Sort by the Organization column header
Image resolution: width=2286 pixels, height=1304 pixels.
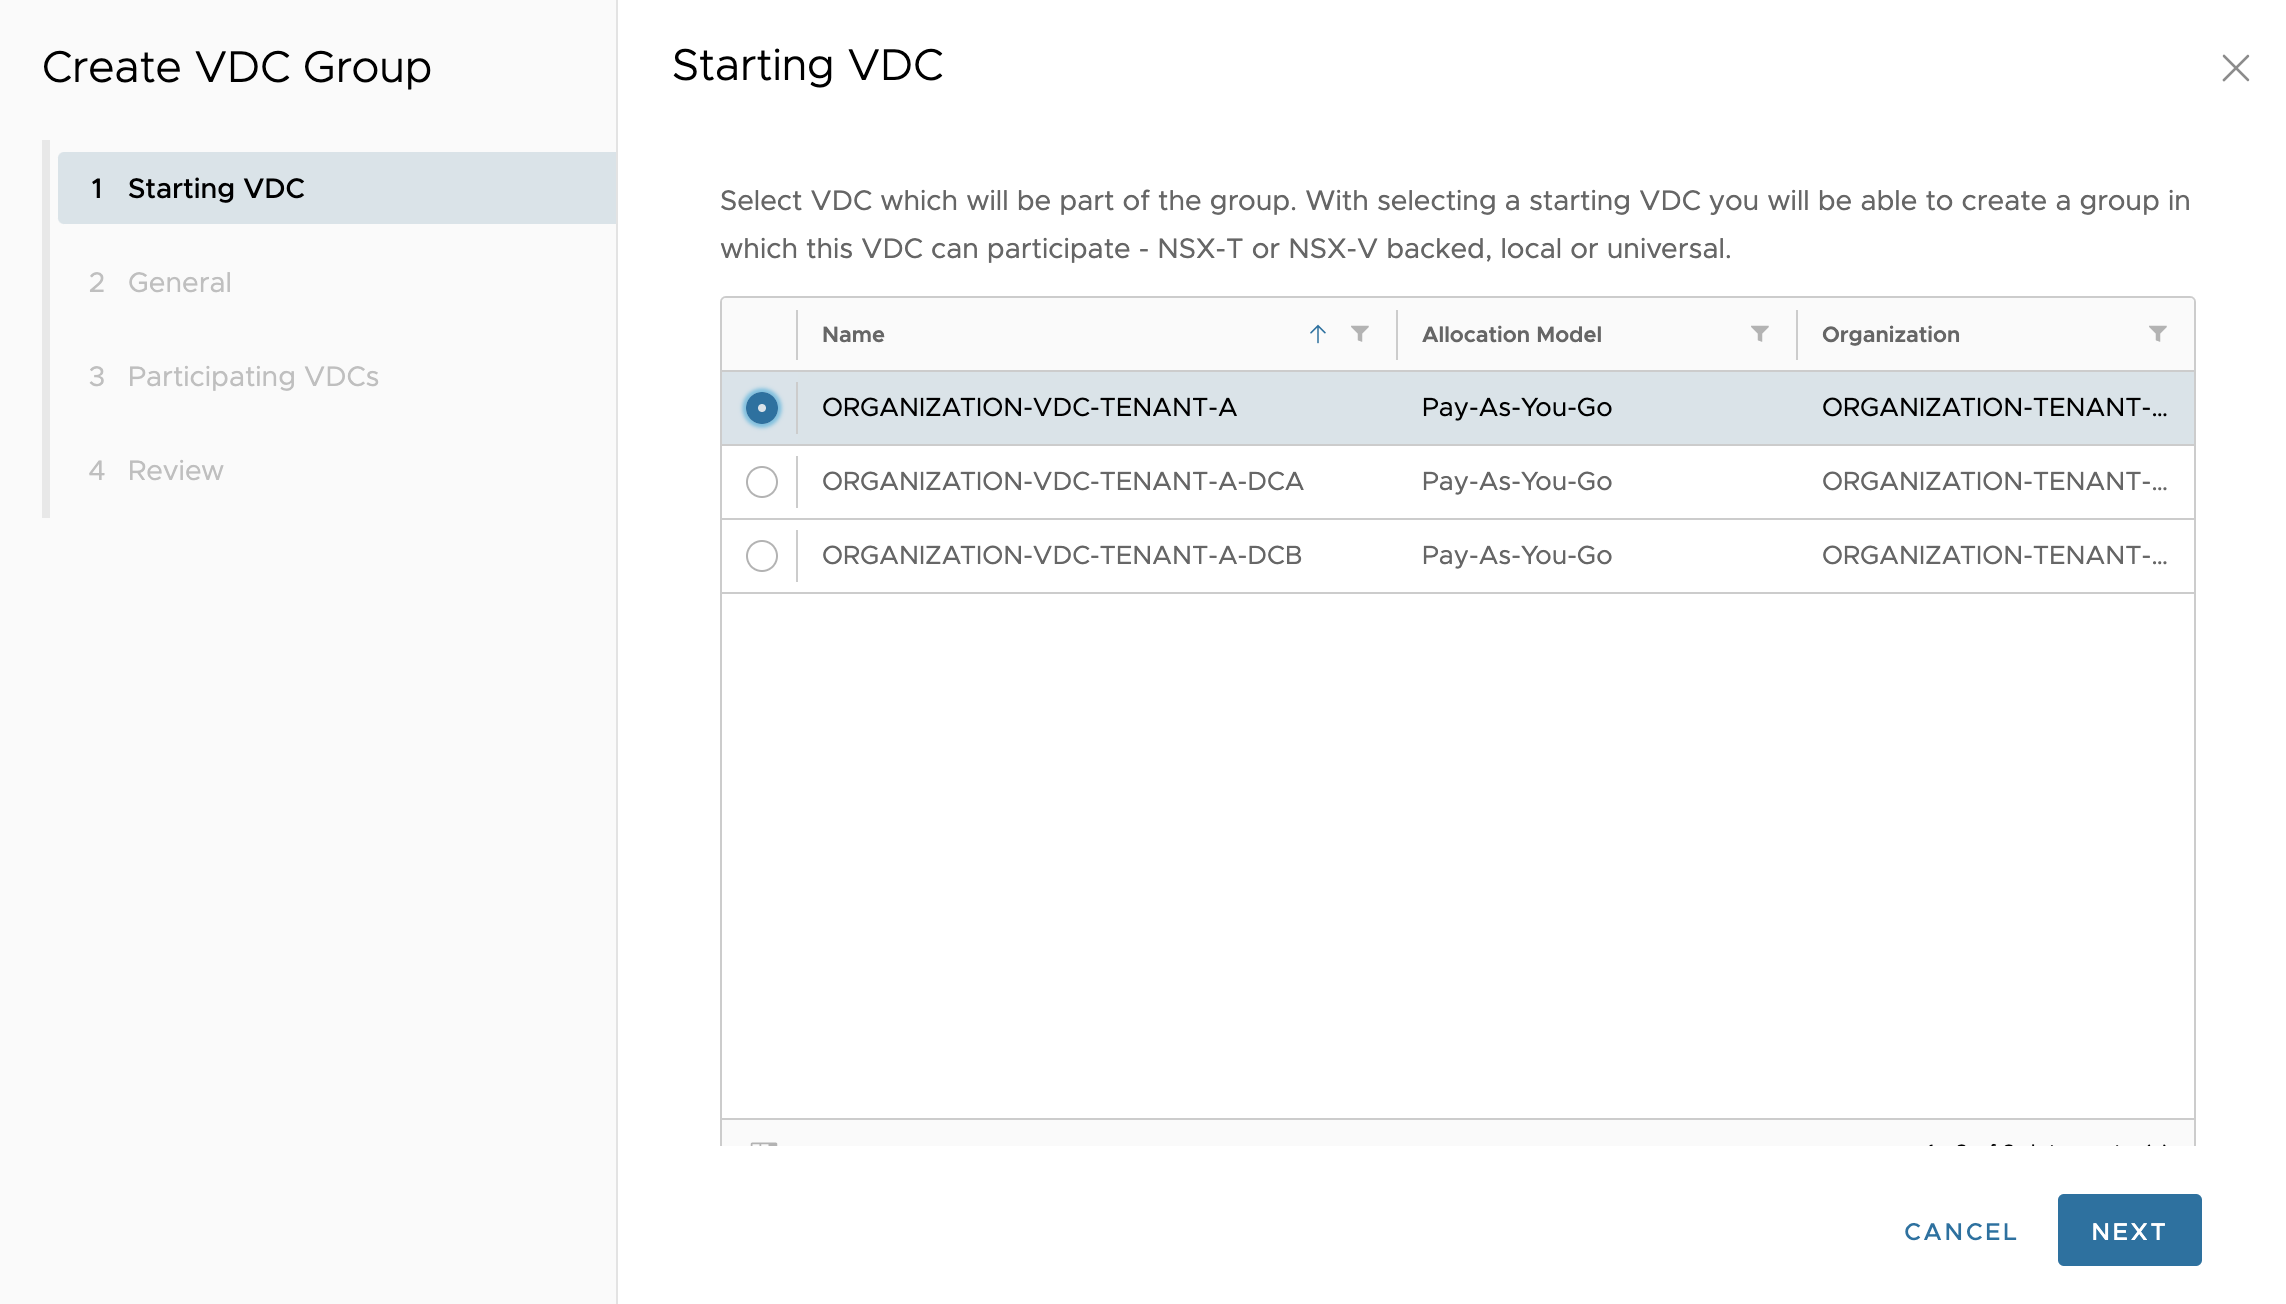pyautogui.click(x=1890, y=335)
